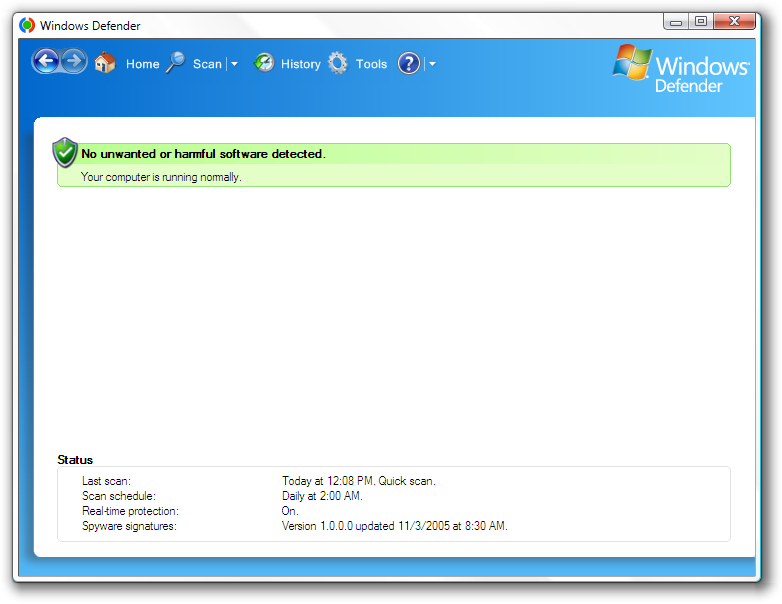Viewport: 782px width, 604px height.
Task: Click the green shield status icon
Action: [65, 153]
